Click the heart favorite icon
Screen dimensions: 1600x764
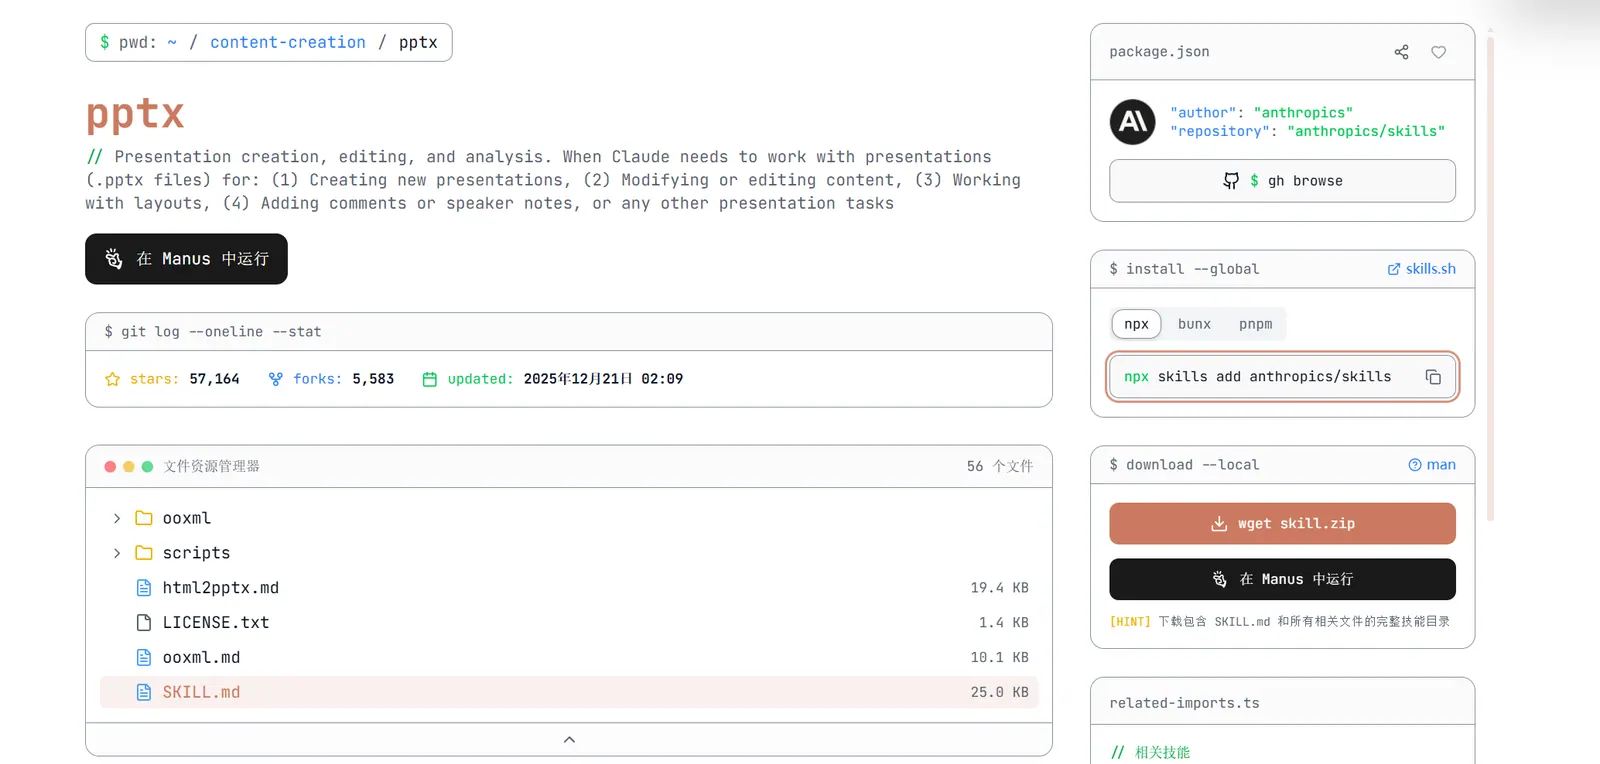[1438, 52]
